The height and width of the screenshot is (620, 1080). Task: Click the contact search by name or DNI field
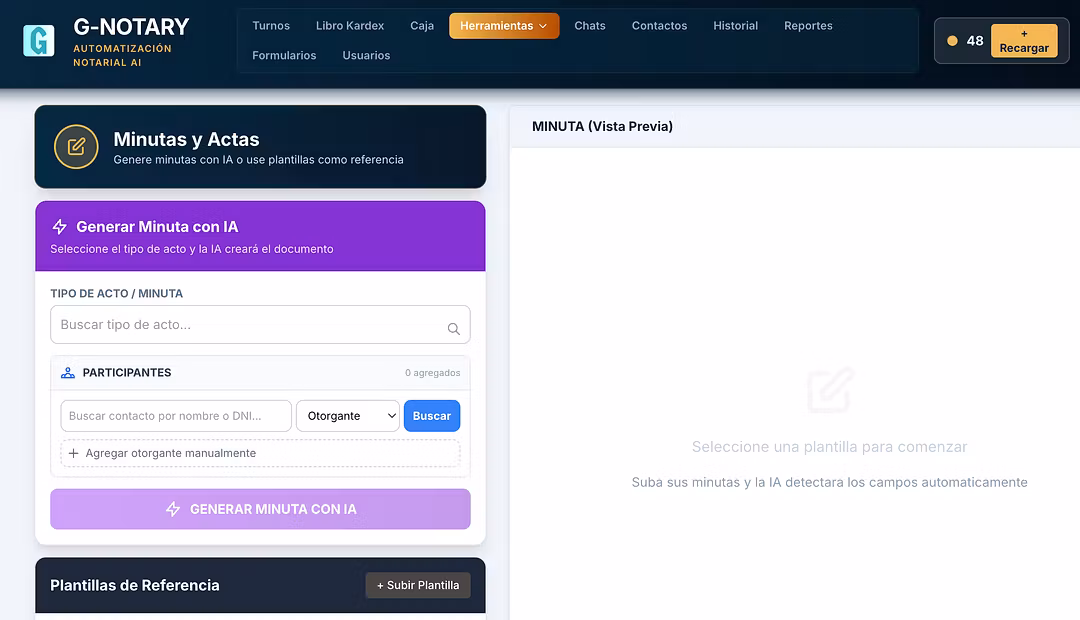click(x=176, y=416)
